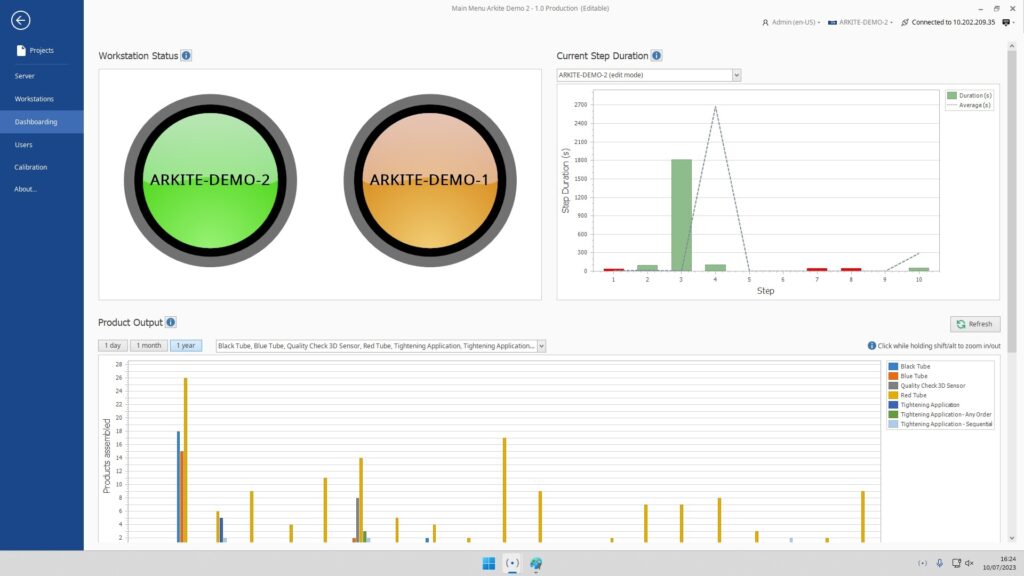
Task: Open the Windows Start menu
Action: [489, 563]
